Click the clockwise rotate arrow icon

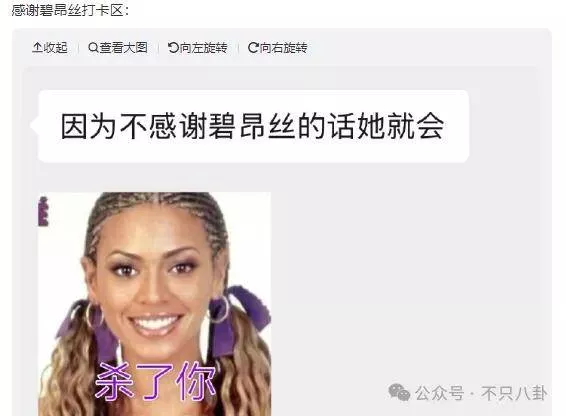(253, 47)
